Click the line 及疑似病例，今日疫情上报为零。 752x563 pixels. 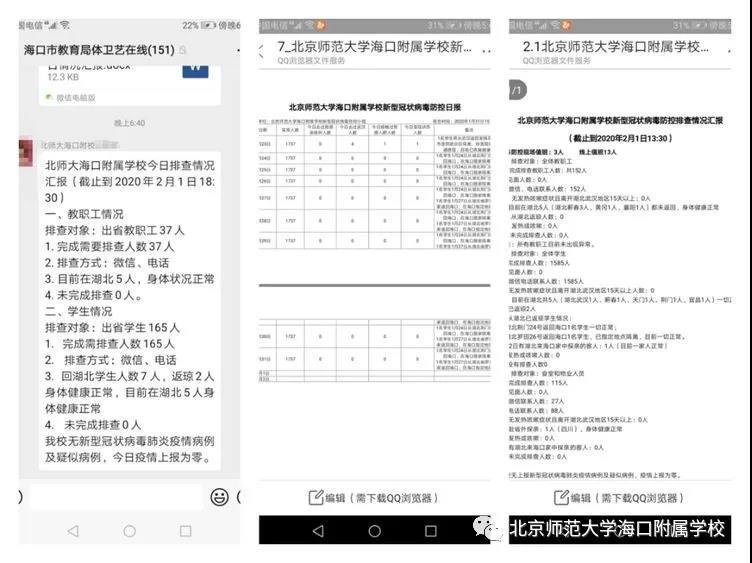point(128,457)
